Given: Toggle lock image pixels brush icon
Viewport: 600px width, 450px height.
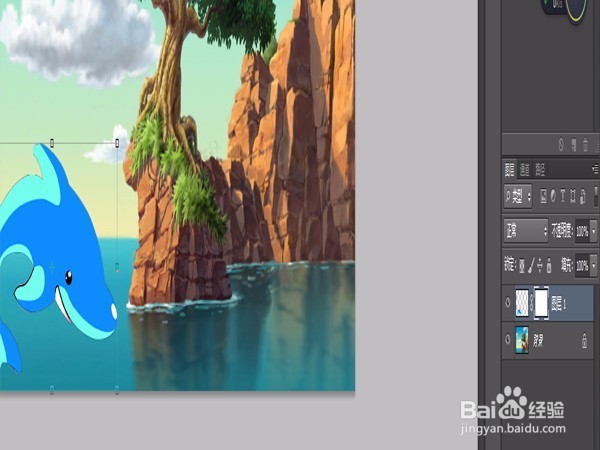Looking at the screenshot, I should pos(531,266).
